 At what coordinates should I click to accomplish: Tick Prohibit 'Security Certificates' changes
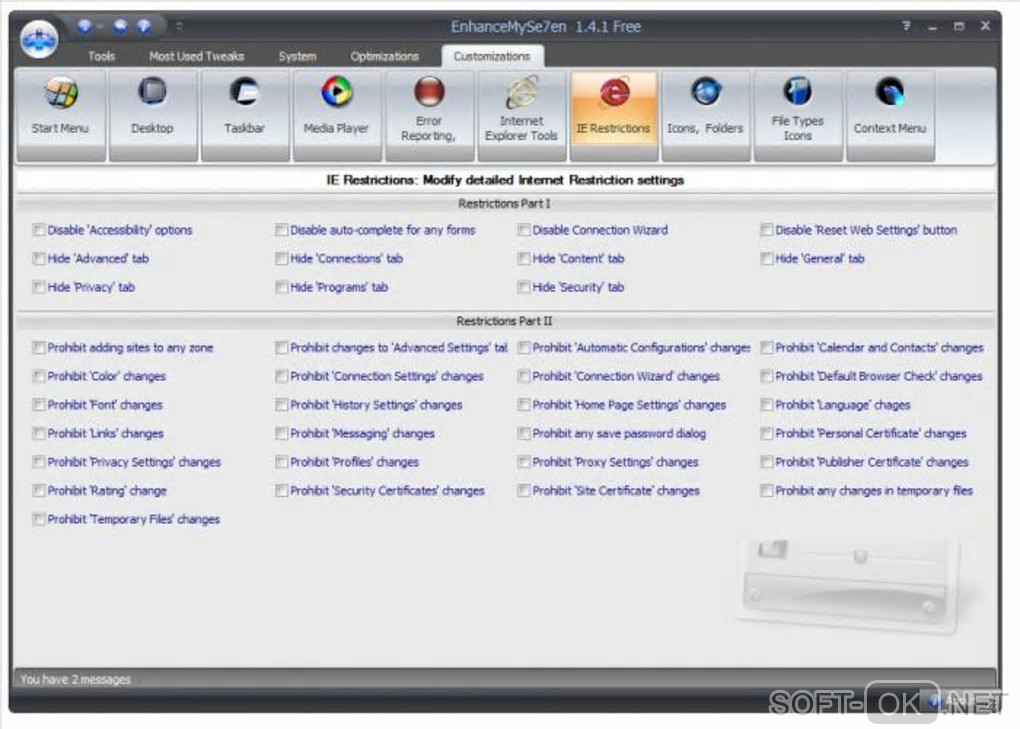281,490
